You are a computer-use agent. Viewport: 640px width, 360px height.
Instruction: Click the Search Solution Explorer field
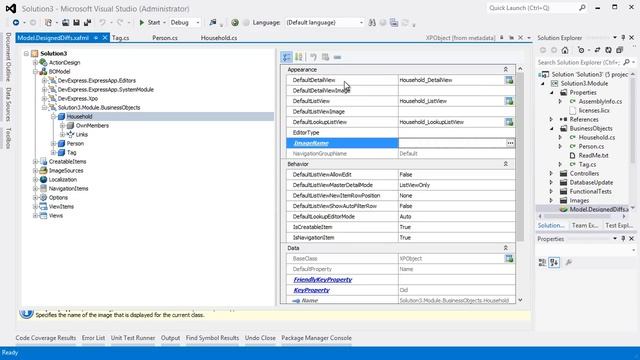click(580, 62)
